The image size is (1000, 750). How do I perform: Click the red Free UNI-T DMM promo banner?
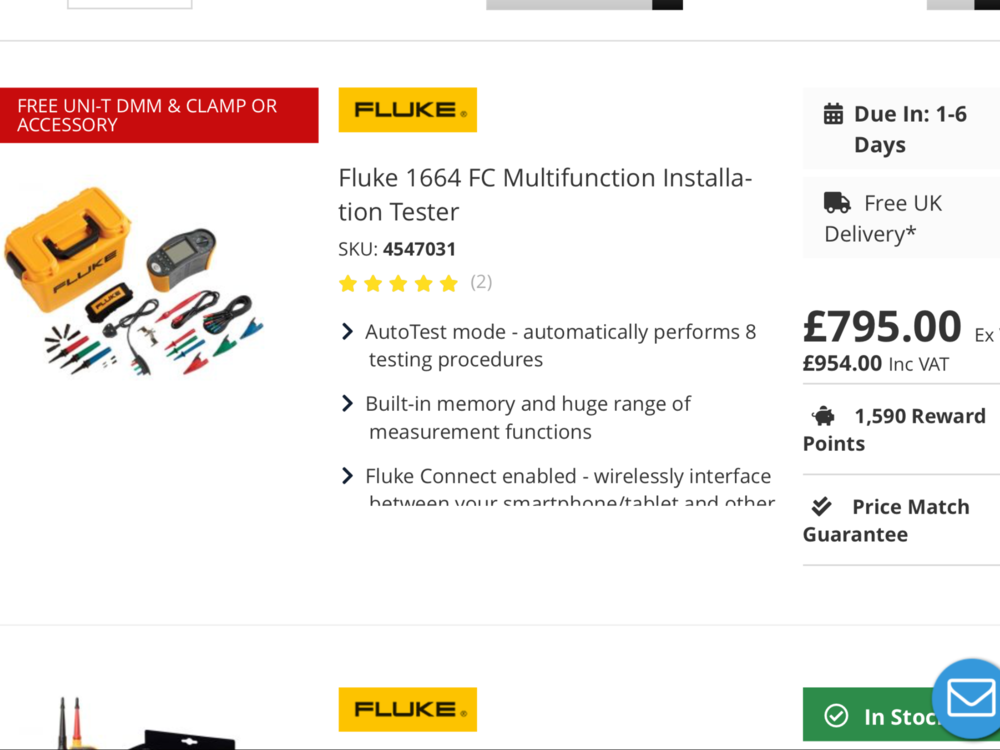click(159, 115)
